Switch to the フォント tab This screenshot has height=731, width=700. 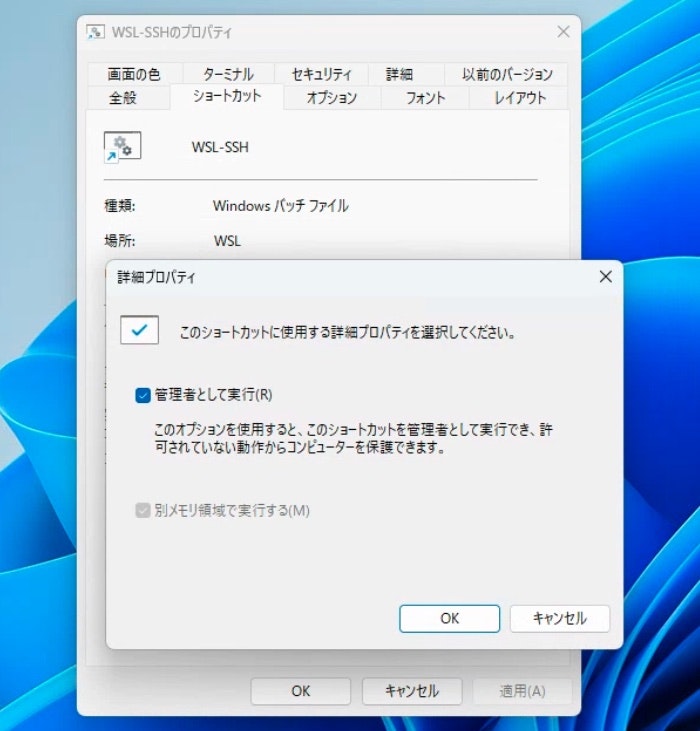[x=425, y=98]
